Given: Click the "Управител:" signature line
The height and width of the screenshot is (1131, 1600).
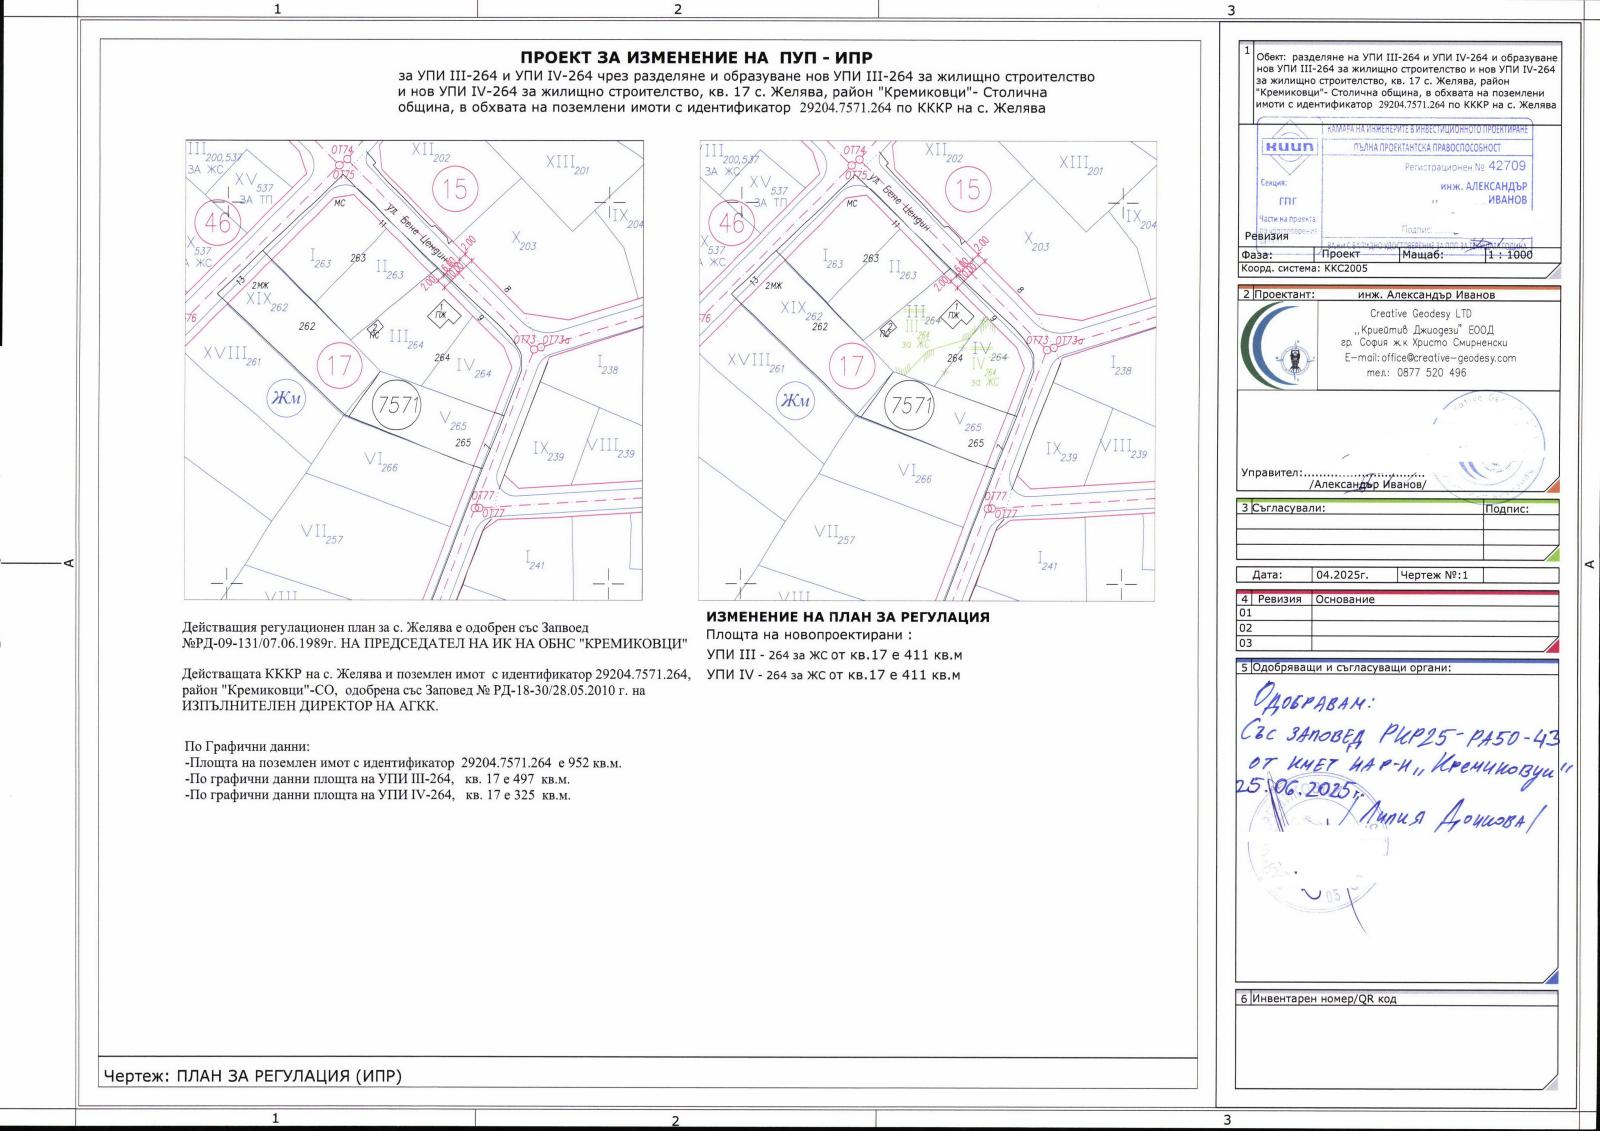Looking at the screenshot, I should 1333,472.
